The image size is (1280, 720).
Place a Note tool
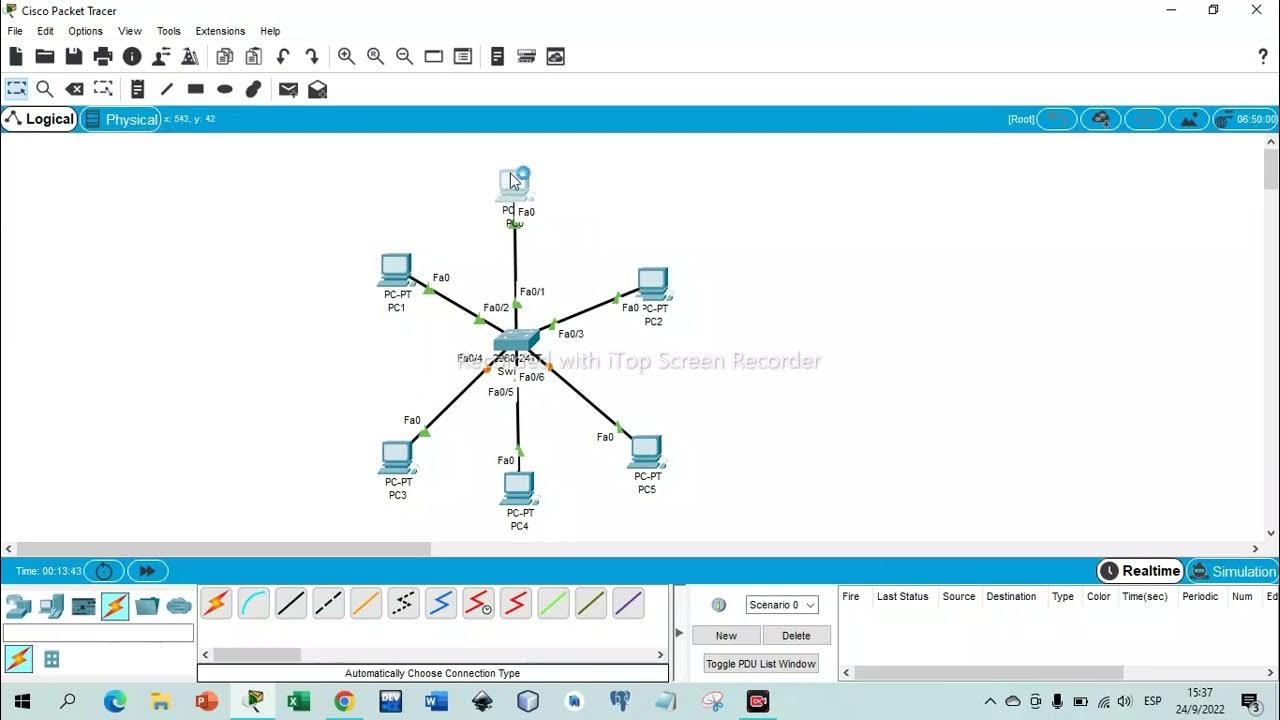[x=138, y=89]
